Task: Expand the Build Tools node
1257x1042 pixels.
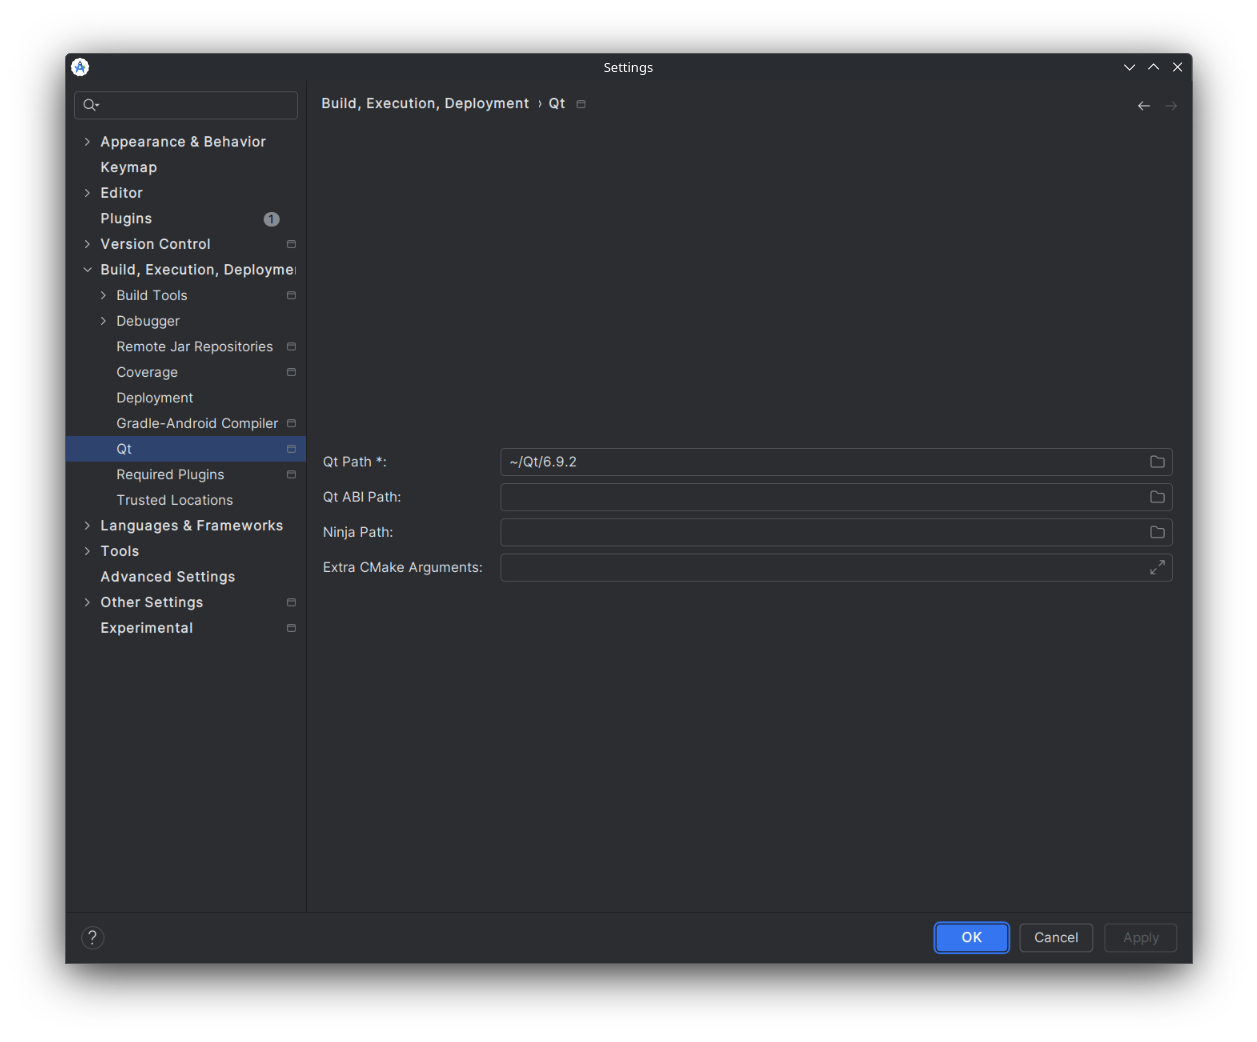Action: pyautogui.click(x=102, y=295)
